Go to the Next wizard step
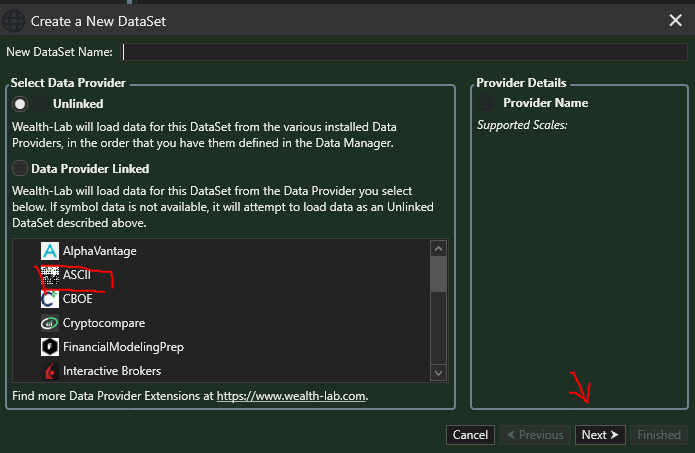The image size is (695, 453). point(600,435)
